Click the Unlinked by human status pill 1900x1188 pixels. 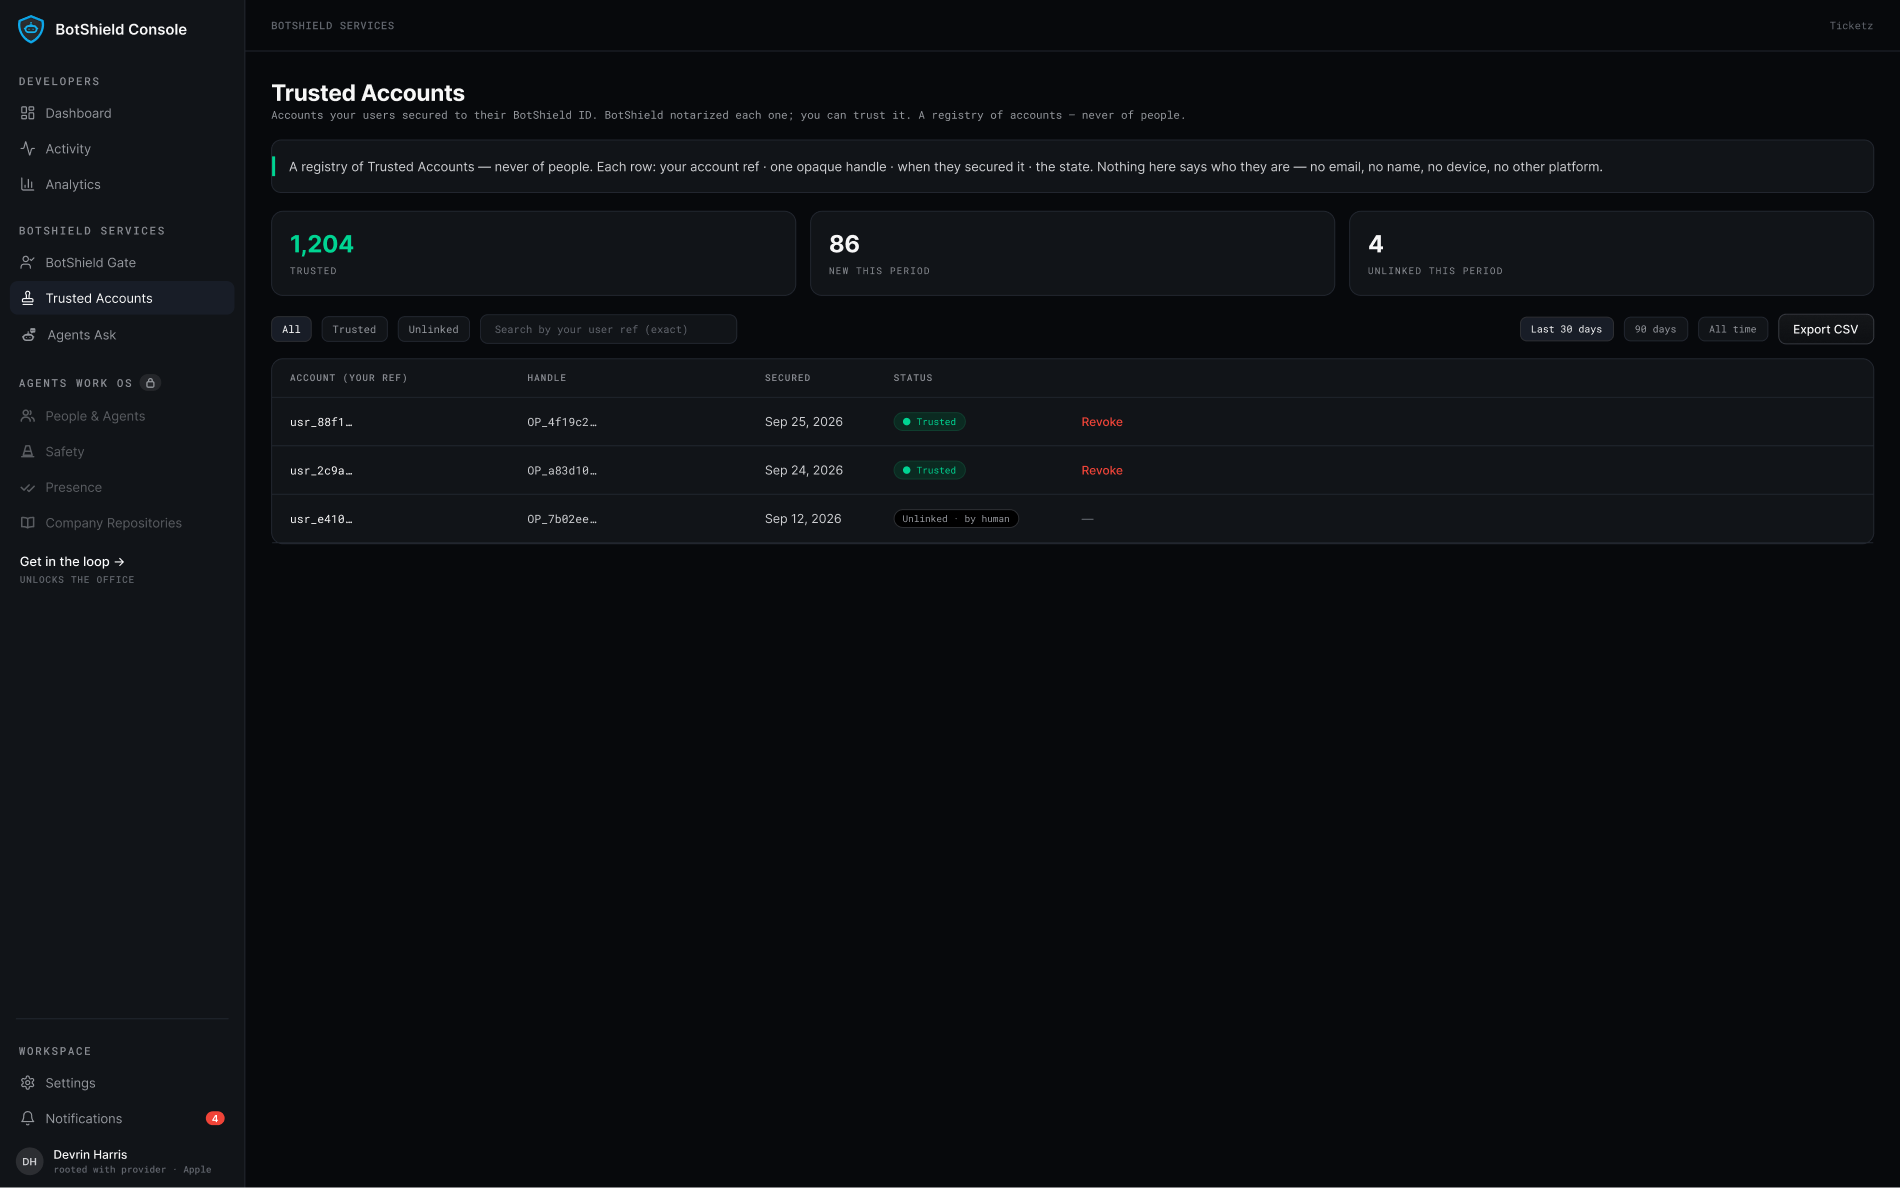[x=955, y=519]
